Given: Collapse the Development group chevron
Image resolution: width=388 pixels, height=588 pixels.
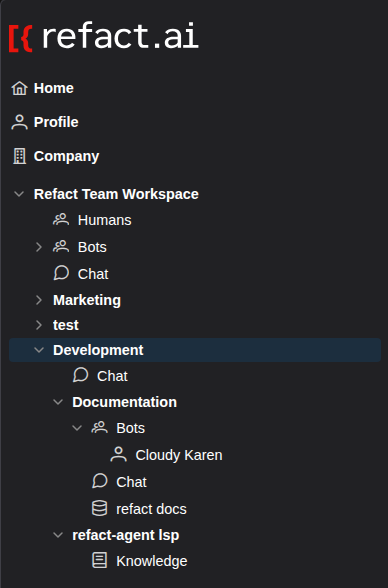Looking at the screenshot, I should click(39, 350).
